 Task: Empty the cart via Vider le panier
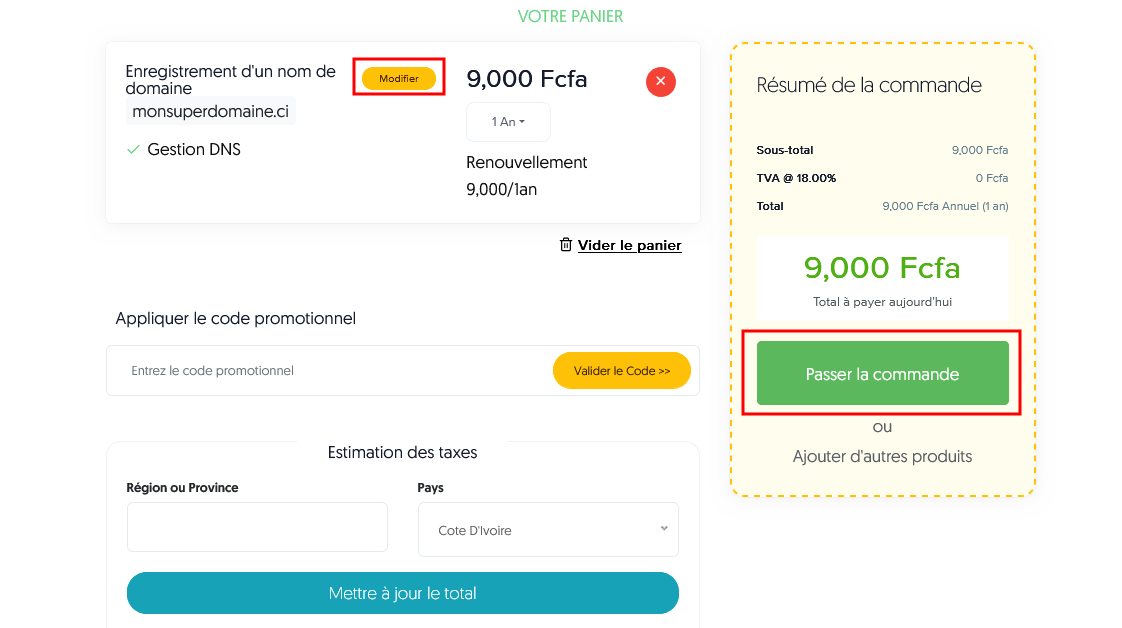pos(629,245)
